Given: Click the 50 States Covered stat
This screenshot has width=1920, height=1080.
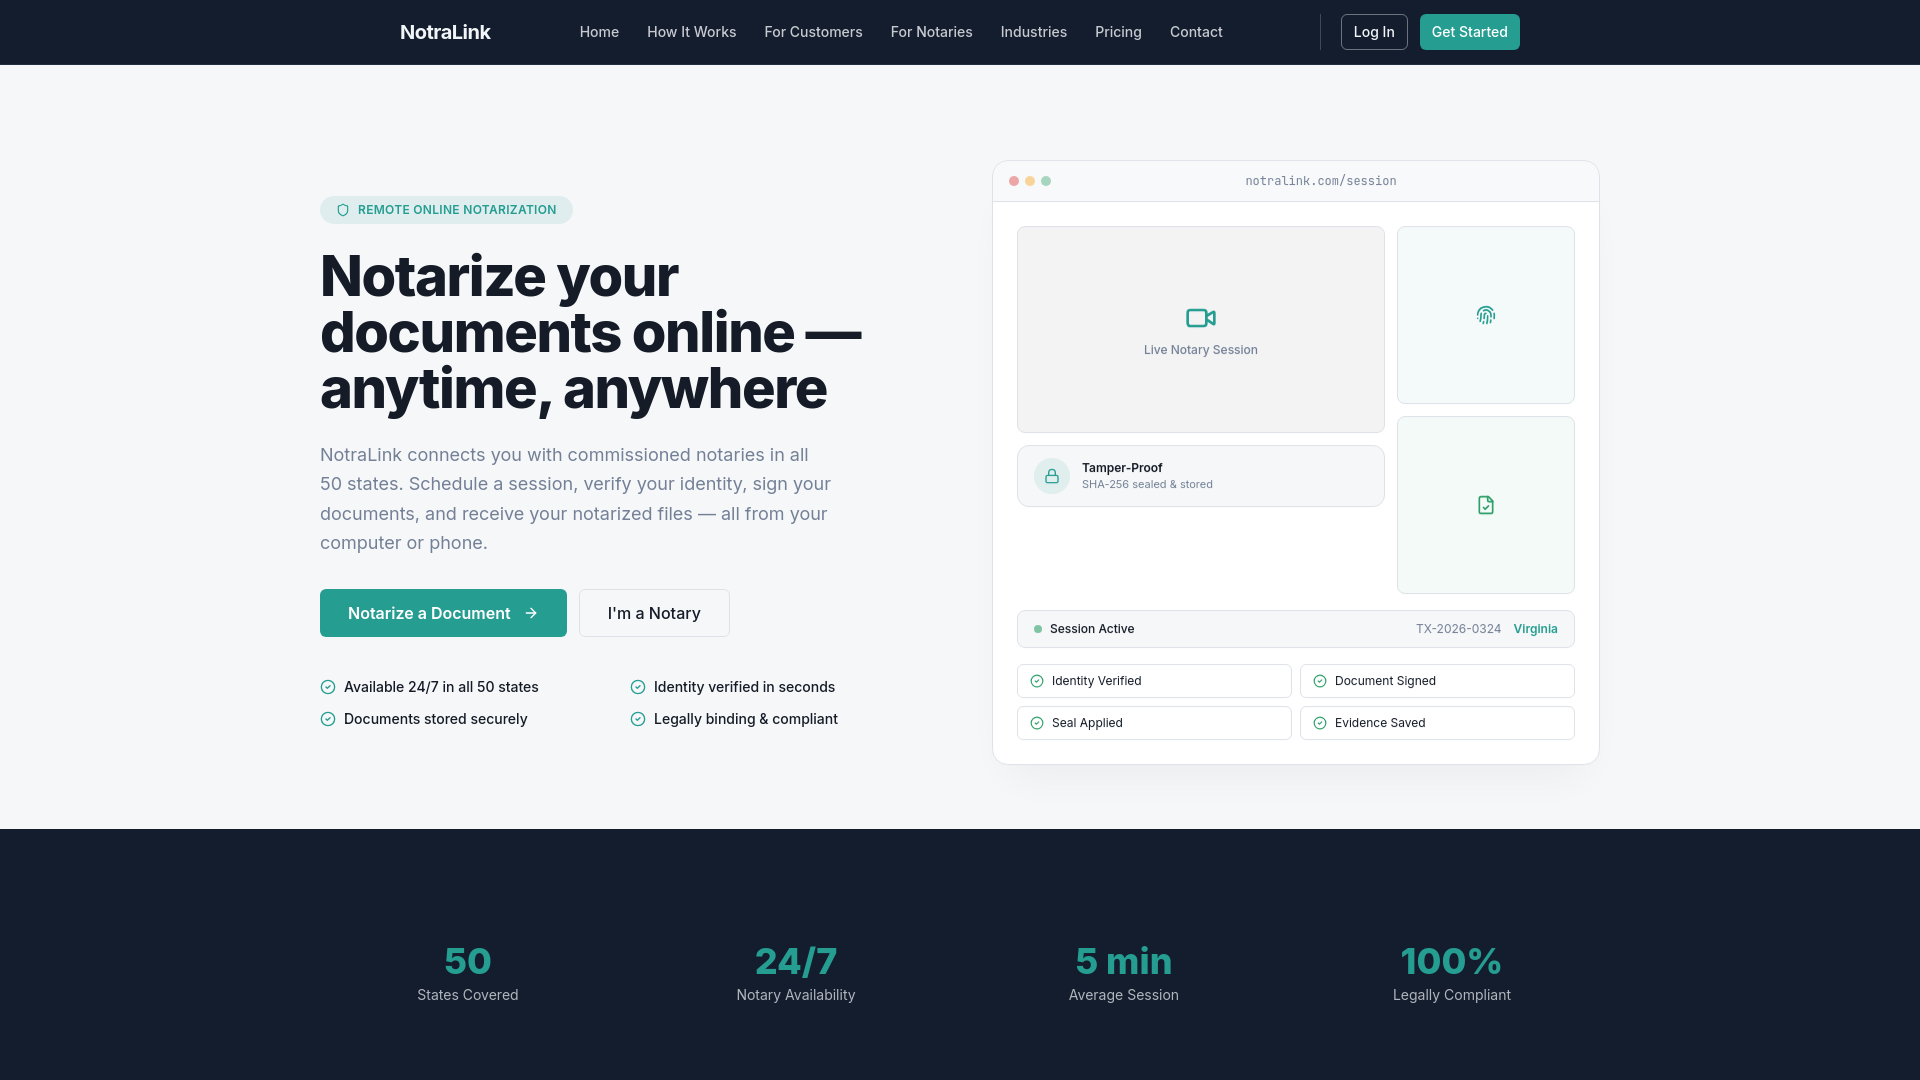Looking at the screenshot, I should click(x=468, y=973).
